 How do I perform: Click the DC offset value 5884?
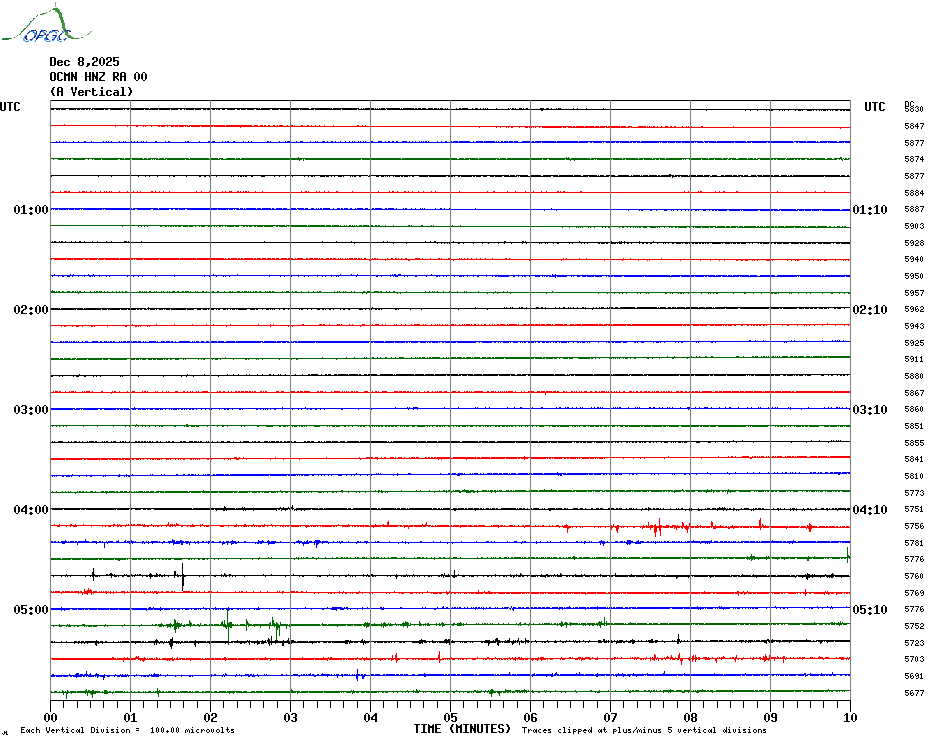point(914,193)
